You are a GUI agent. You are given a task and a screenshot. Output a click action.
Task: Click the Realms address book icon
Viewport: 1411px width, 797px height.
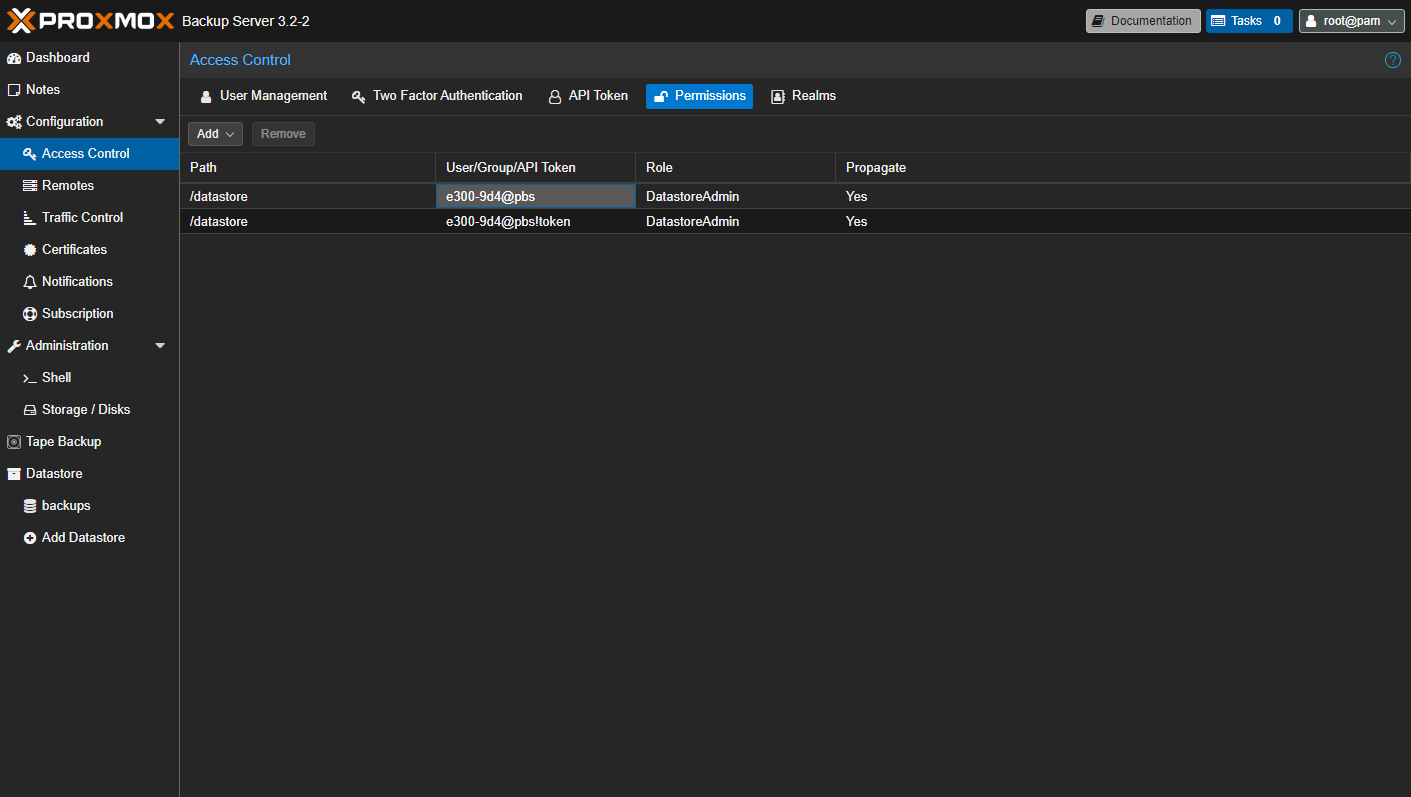click(778, 97)
